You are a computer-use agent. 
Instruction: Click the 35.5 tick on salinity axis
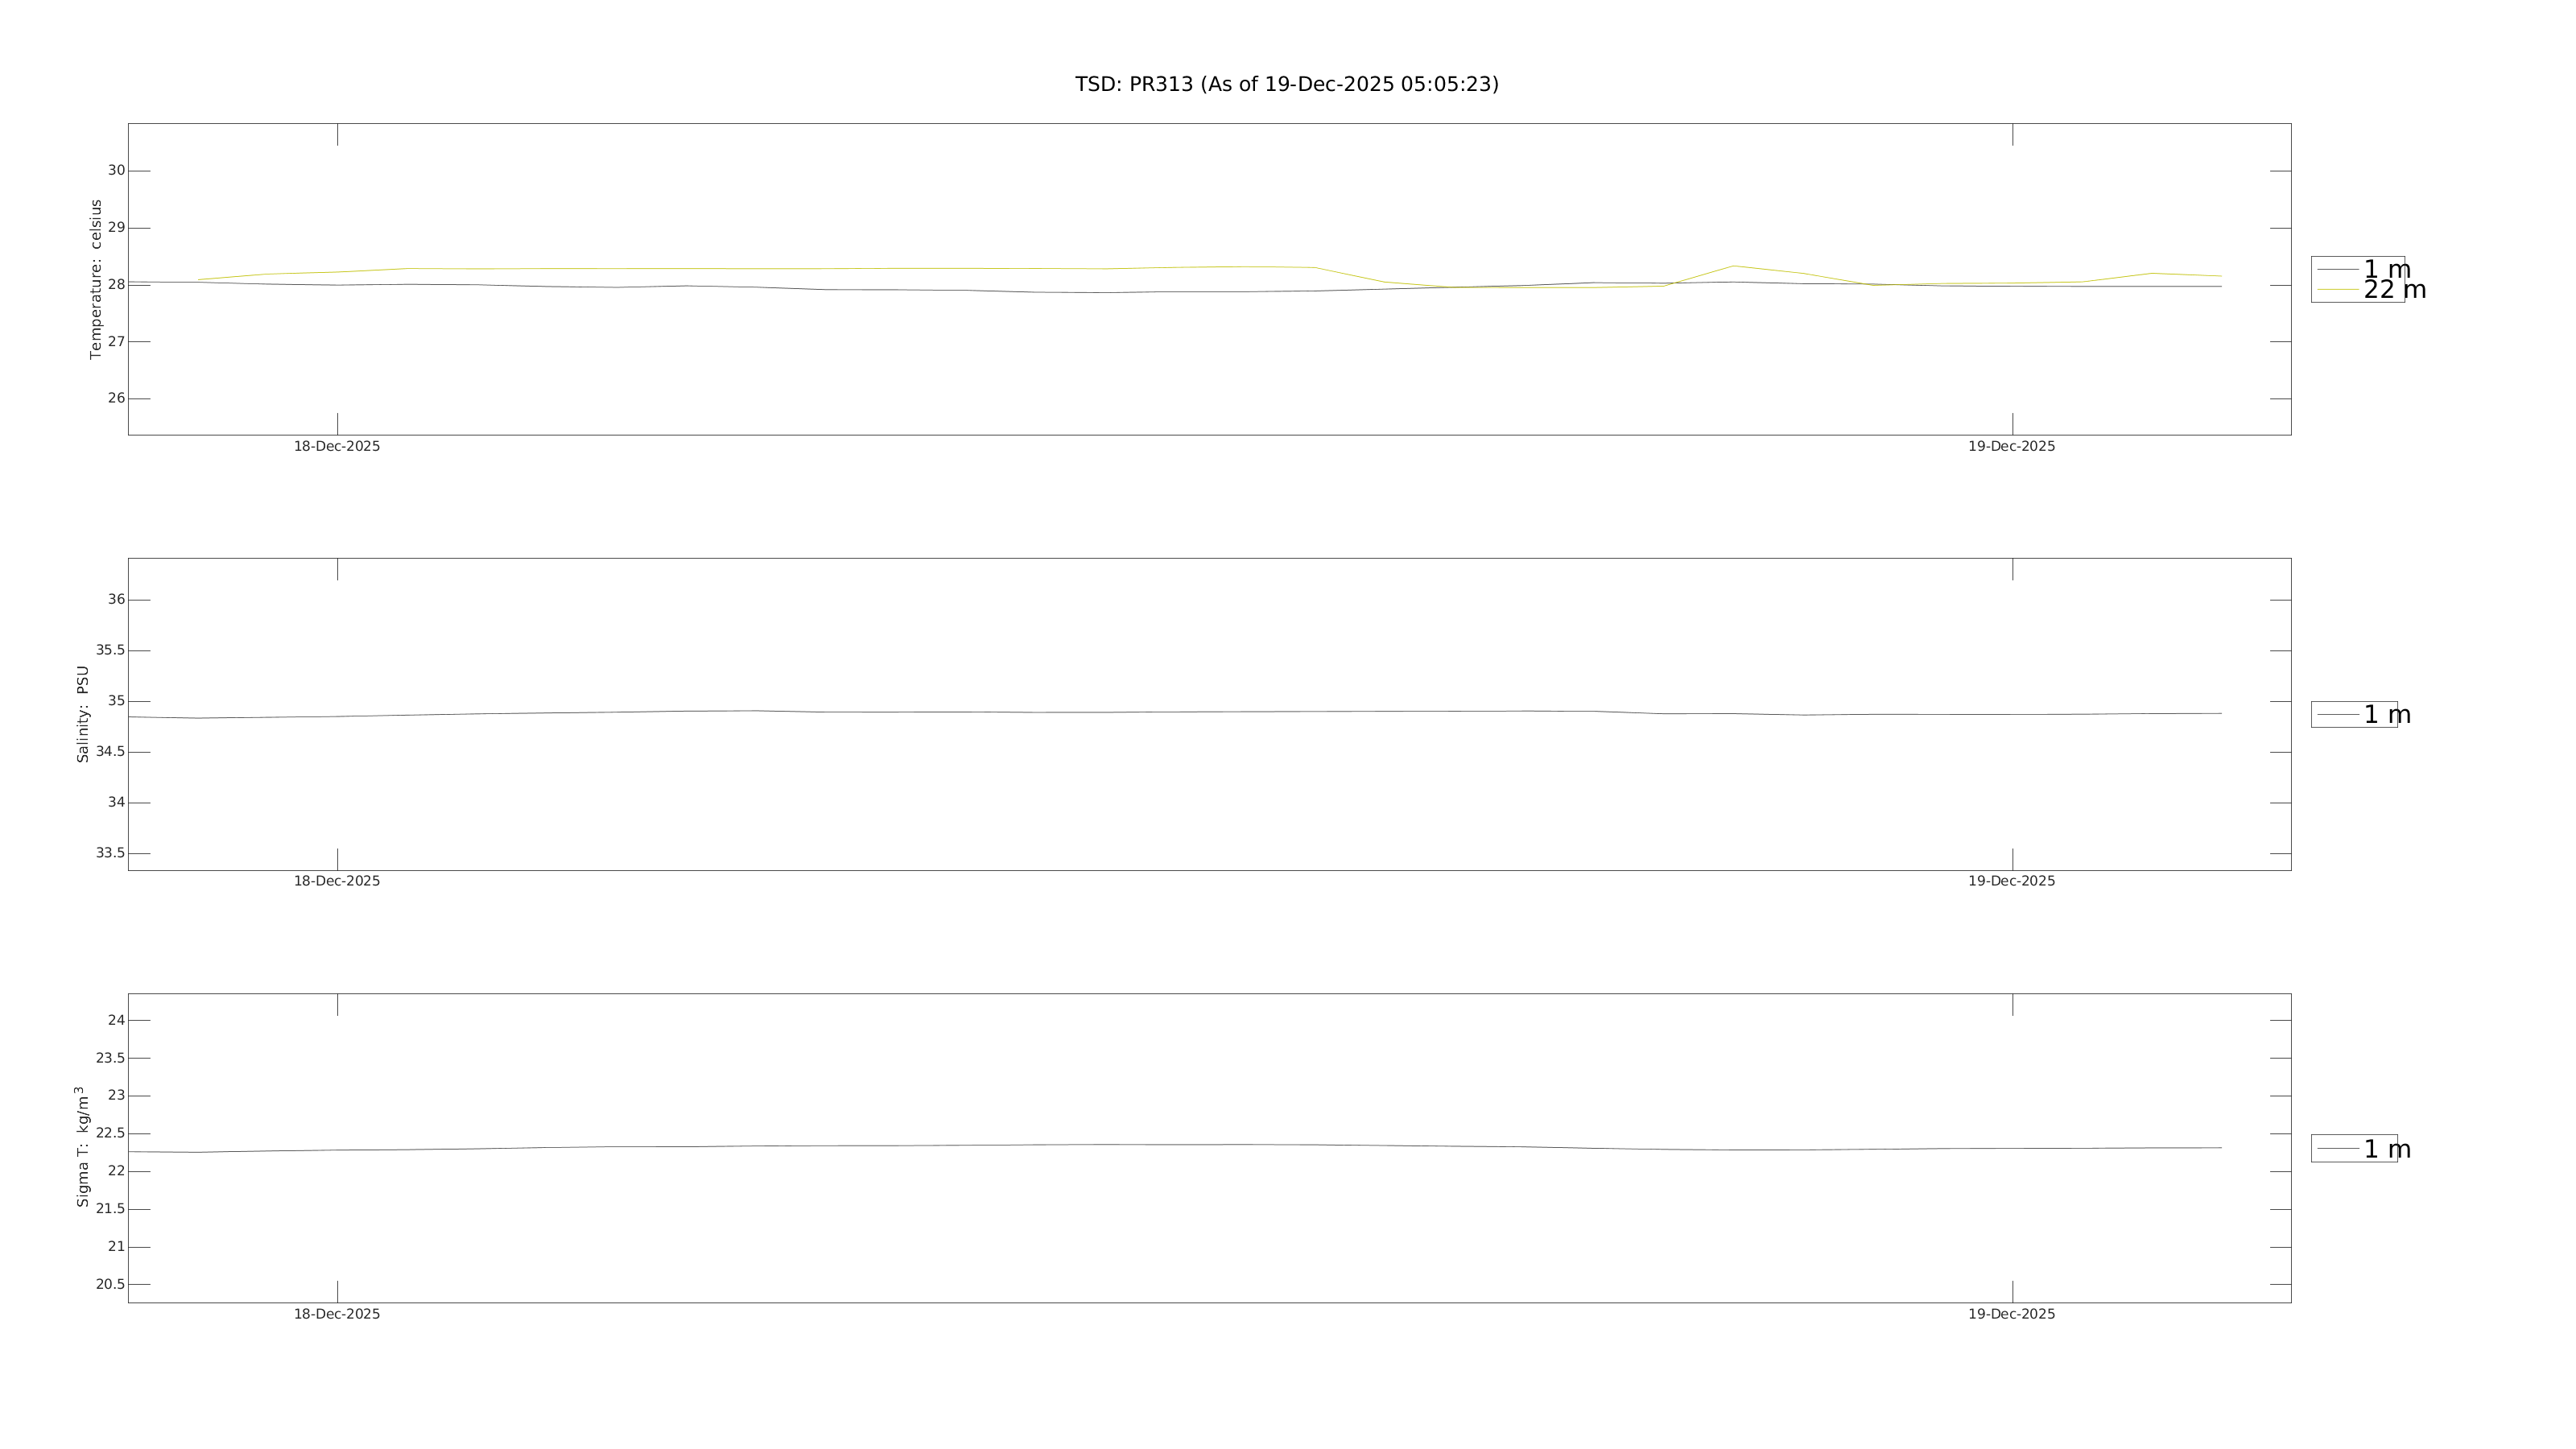(x=110, y=651)
